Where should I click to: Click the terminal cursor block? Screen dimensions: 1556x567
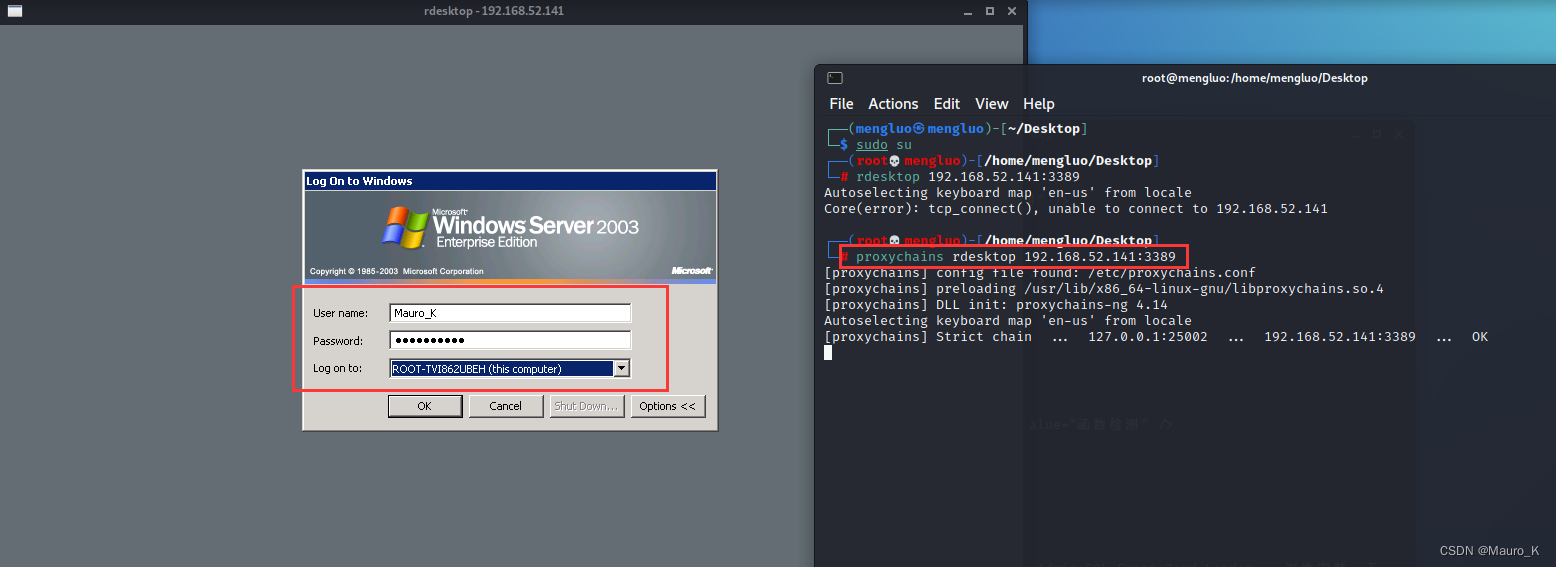(828, 353)
